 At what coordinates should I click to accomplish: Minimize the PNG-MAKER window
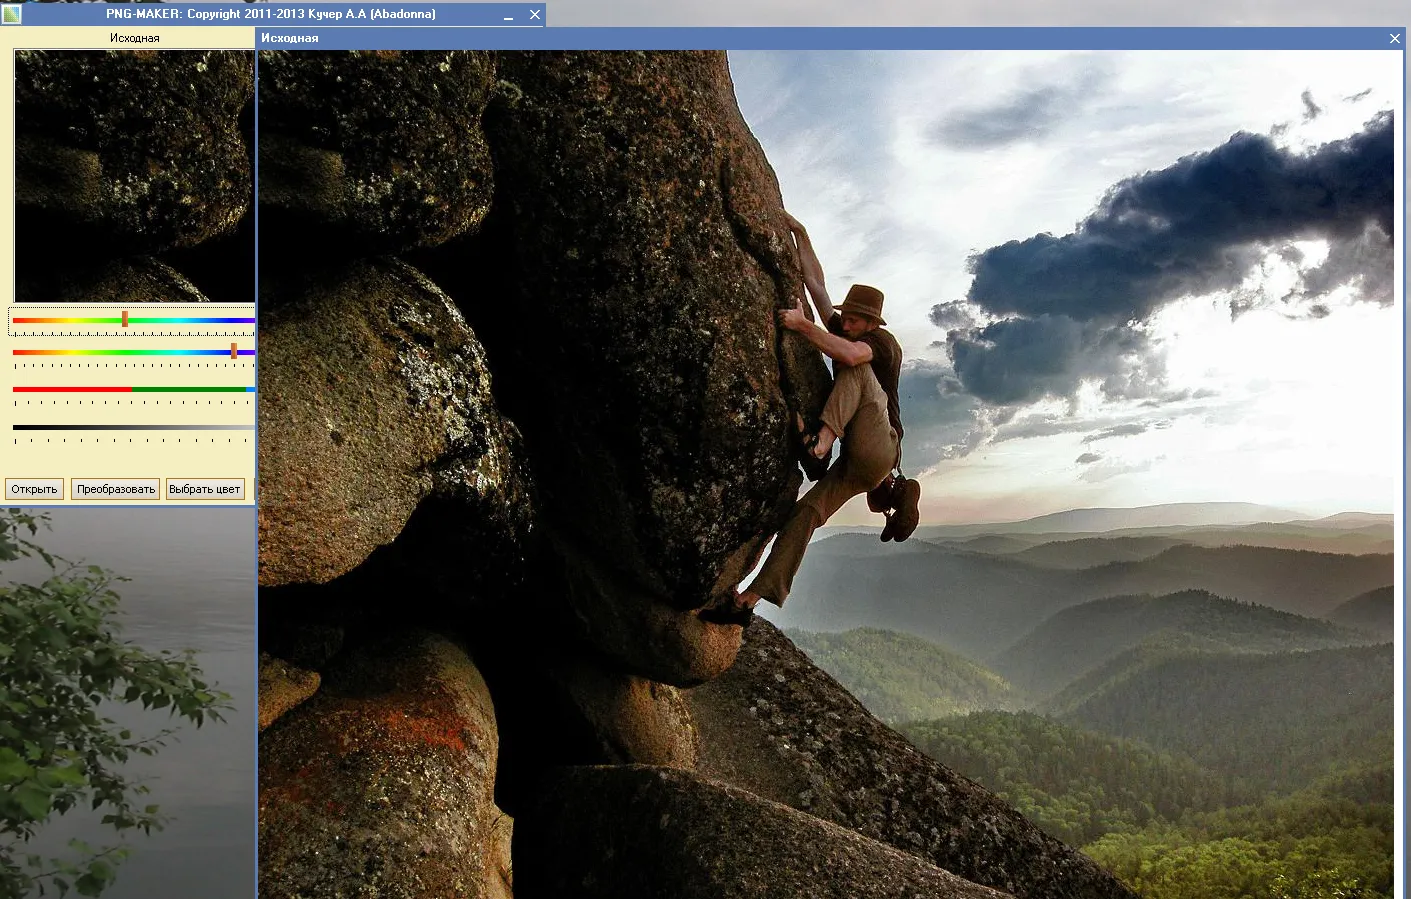point(508,15)
